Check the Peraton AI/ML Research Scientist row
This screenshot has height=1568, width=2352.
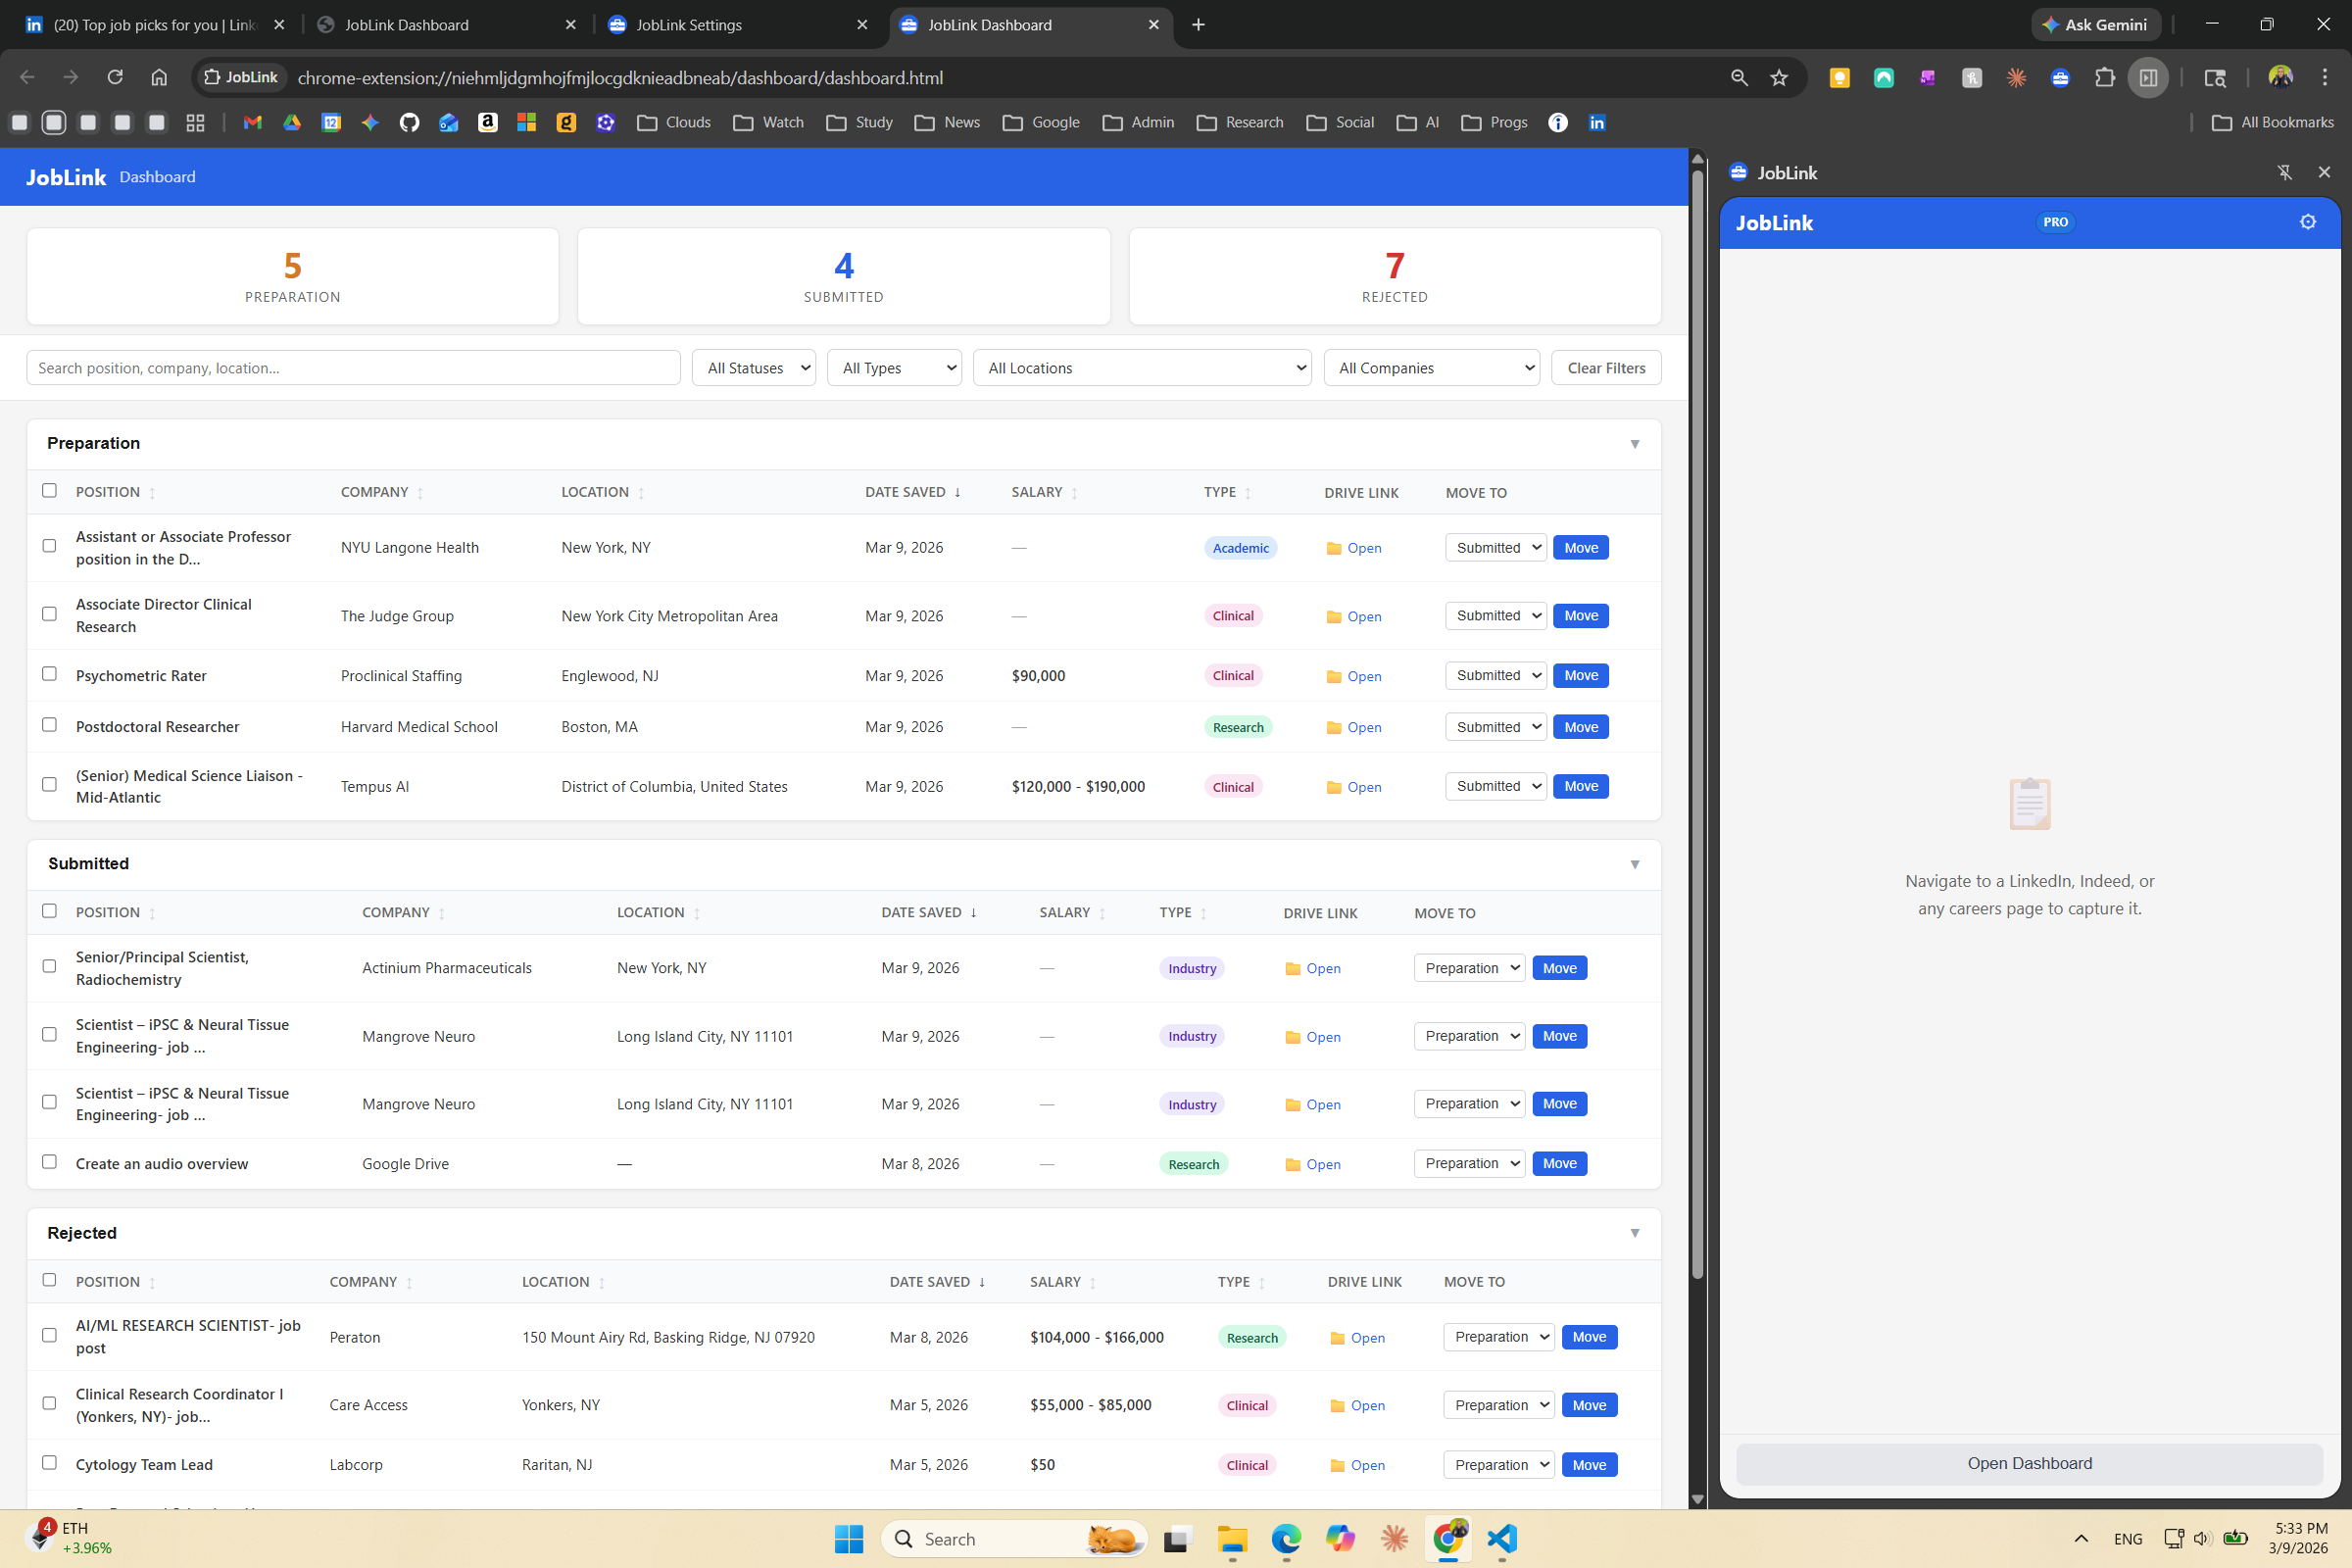point(49,1335)
